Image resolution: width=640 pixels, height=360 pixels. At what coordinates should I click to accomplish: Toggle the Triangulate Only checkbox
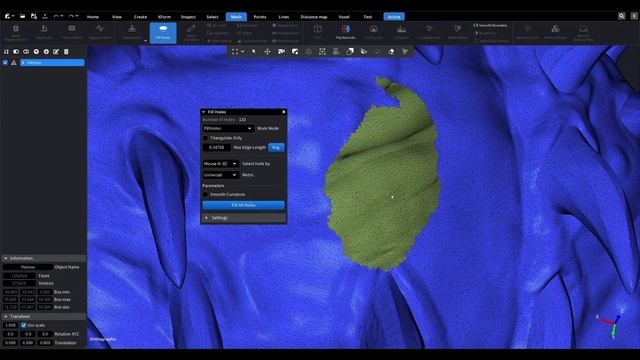coord(206,138)
